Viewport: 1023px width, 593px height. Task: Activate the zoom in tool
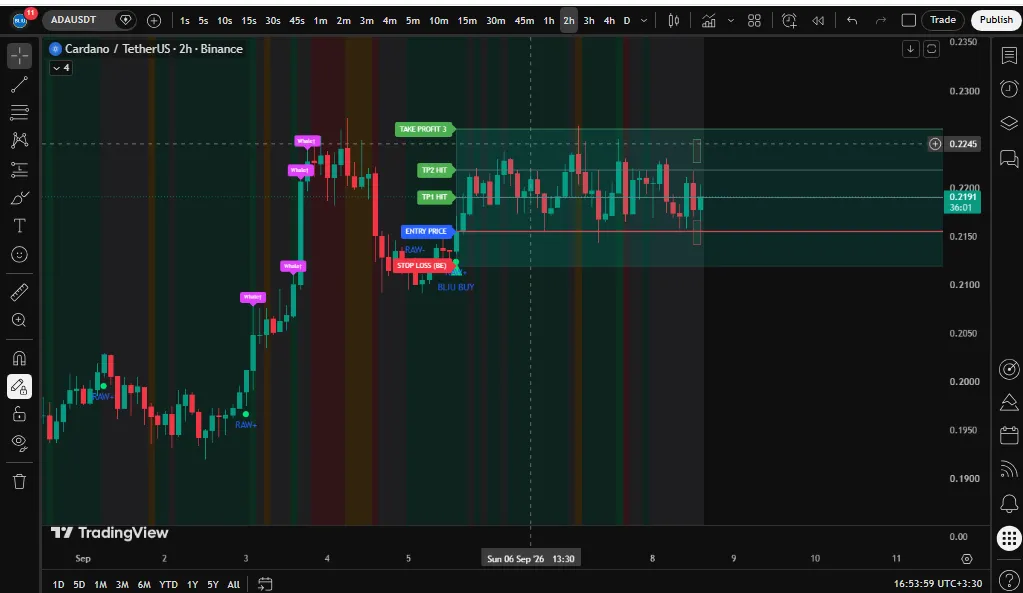20,320
